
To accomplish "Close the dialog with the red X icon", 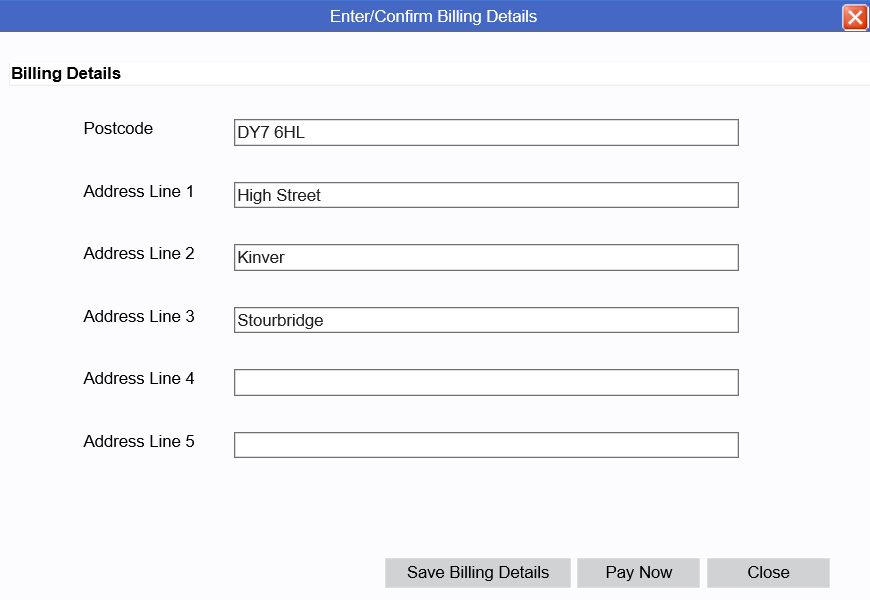I will [854, 17].
